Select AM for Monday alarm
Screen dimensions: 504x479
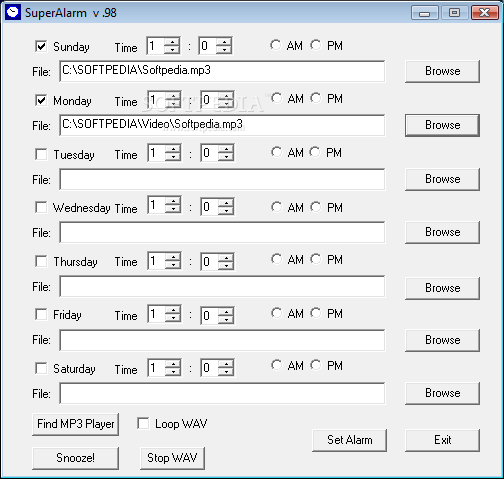click(x=276, y=98)
